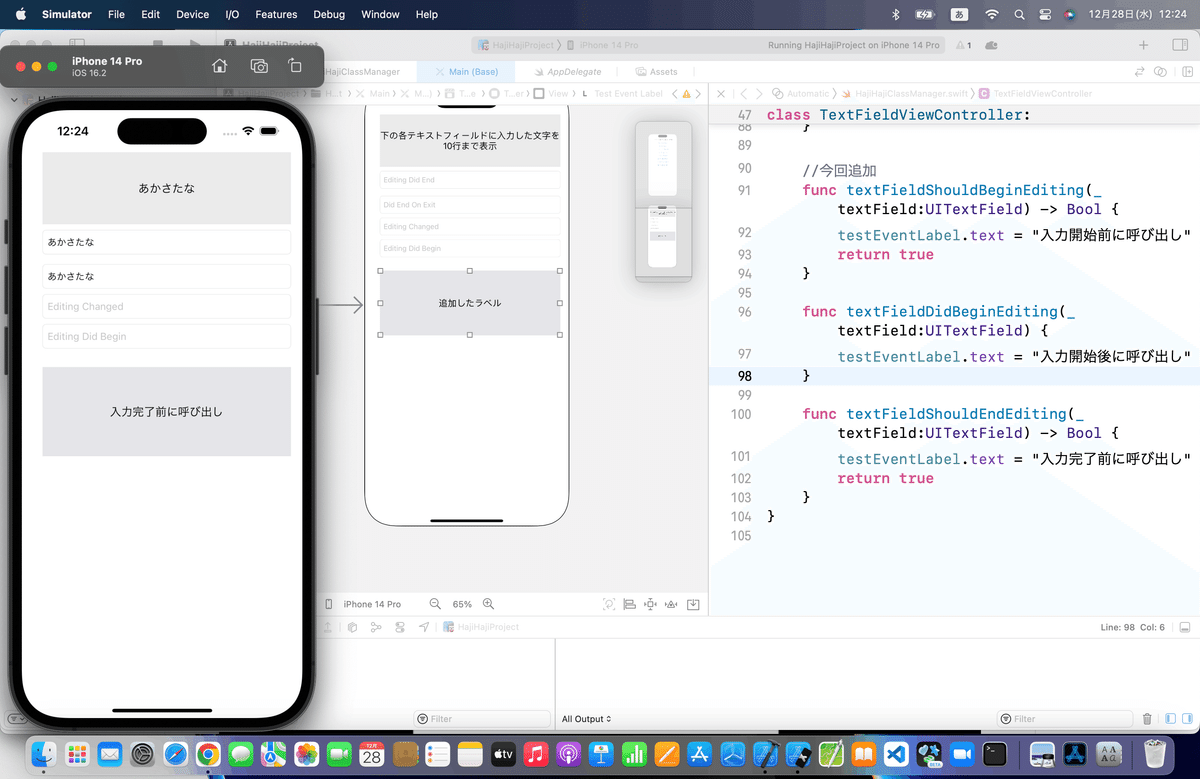1200x779 pixels.
Task: Open the Add New Constraints icon
Action: [651, 604]
